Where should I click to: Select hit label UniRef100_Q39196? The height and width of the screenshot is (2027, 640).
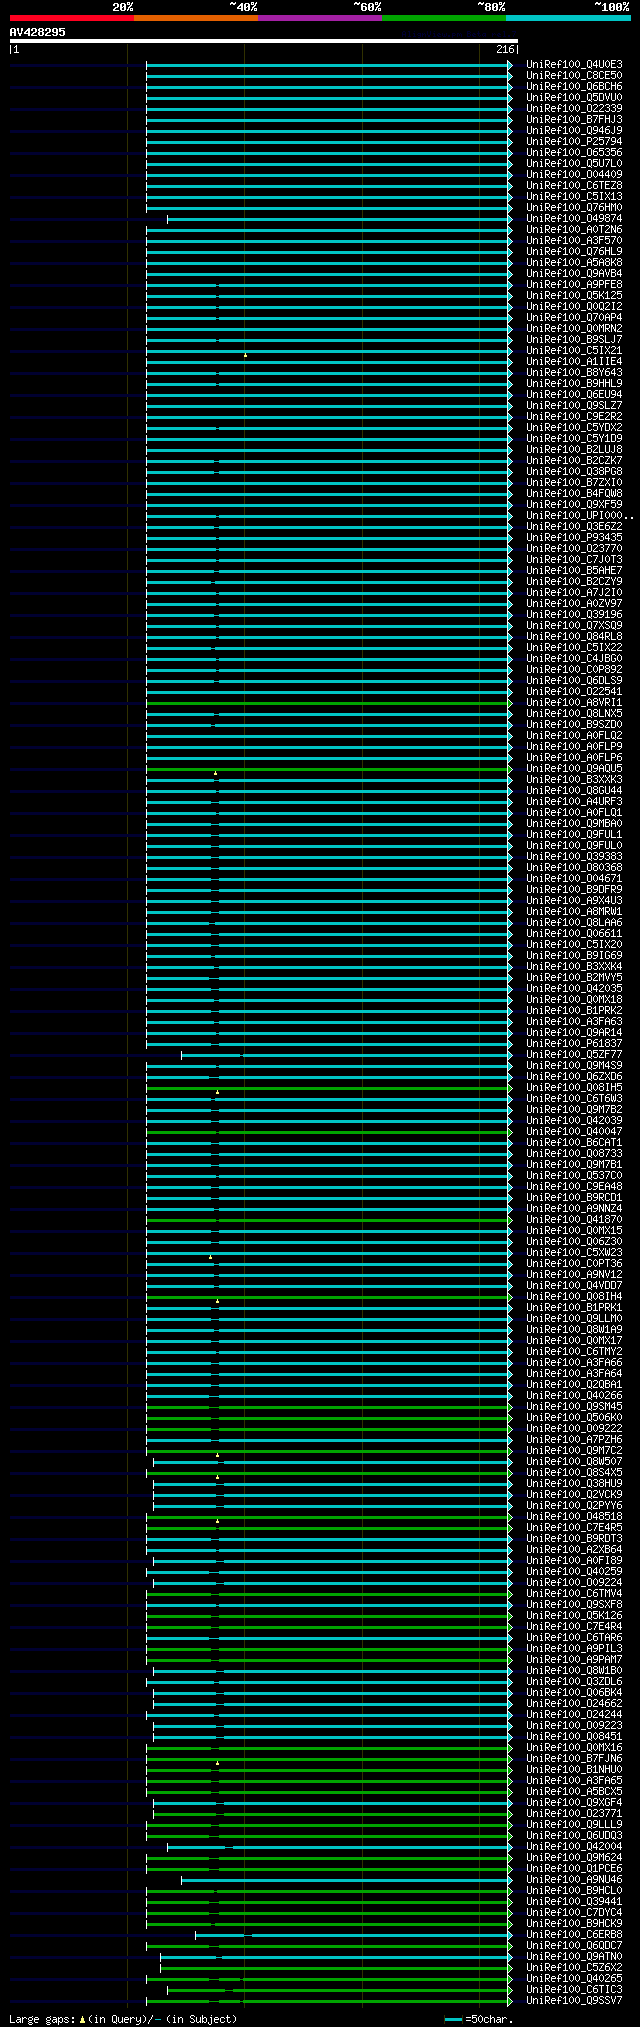[574, 614]
